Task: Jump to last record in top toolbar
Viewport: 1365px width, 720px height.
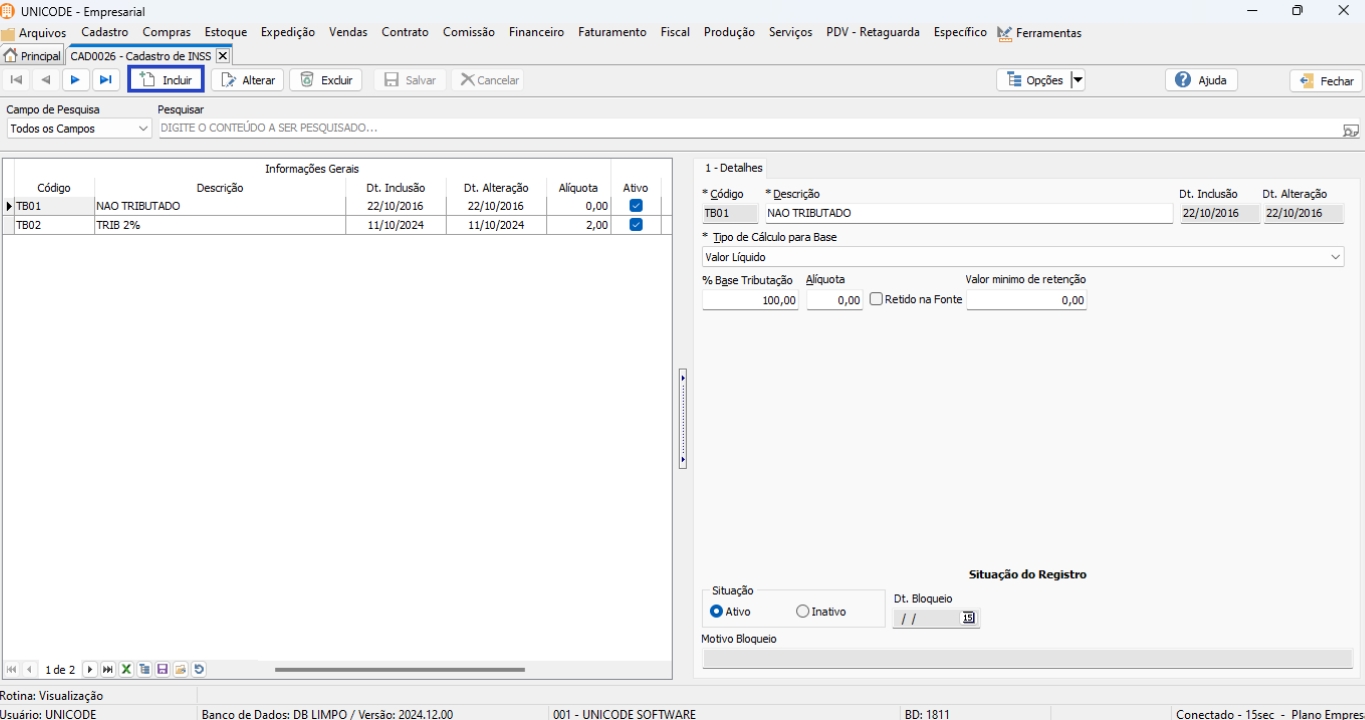Action: pos(105,80)
